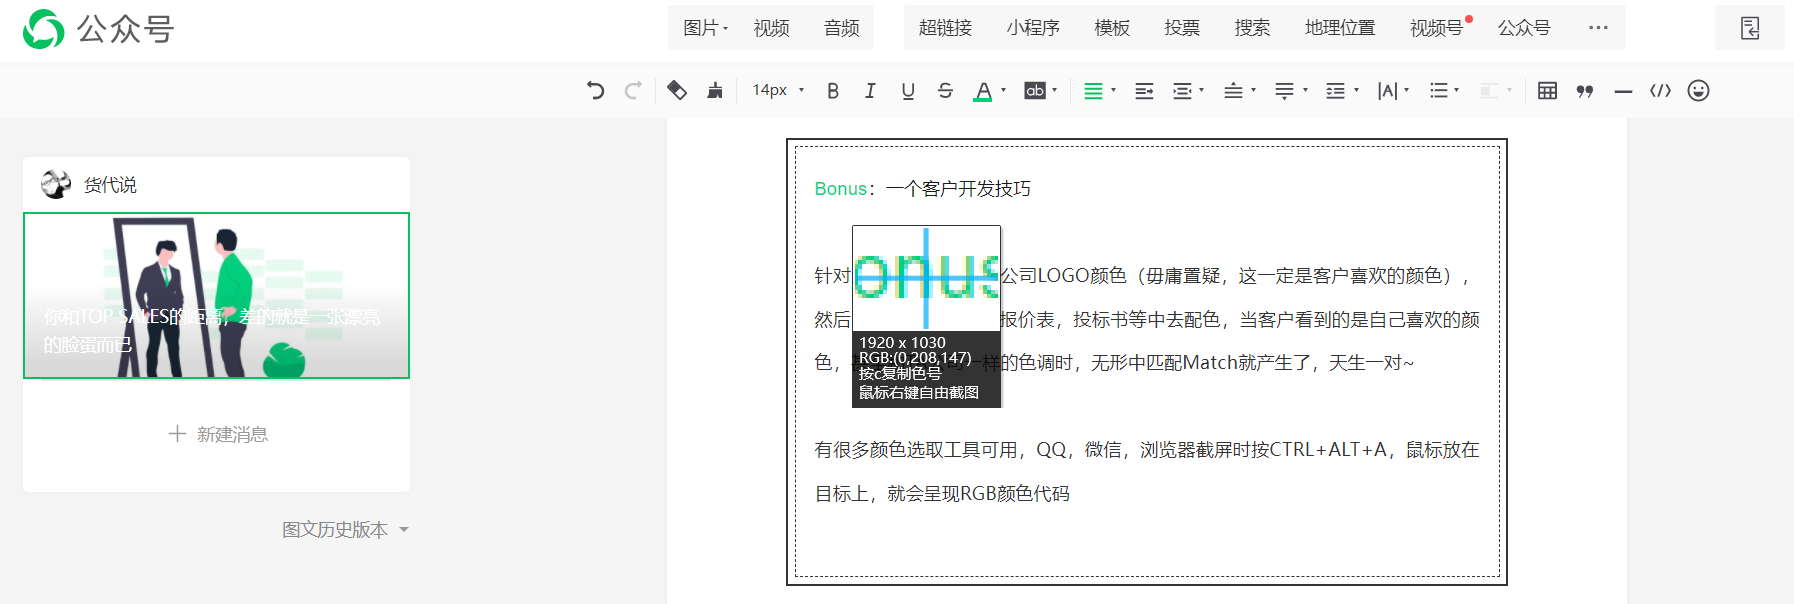Open the 超链接 menu item

[945, 28]
